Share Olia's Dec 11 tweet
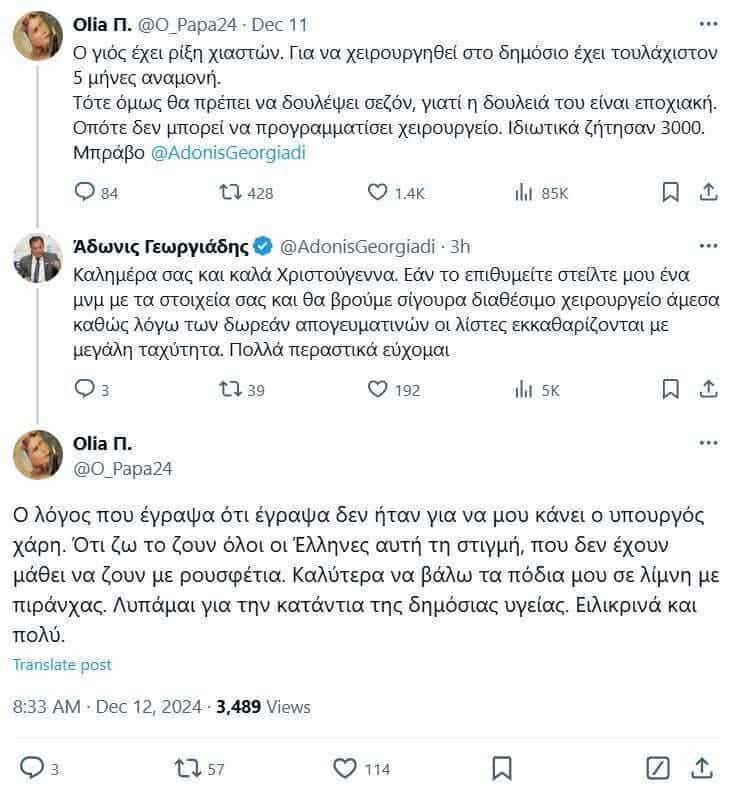The height and width of the screenshot is (792, 735). point(707,192)
